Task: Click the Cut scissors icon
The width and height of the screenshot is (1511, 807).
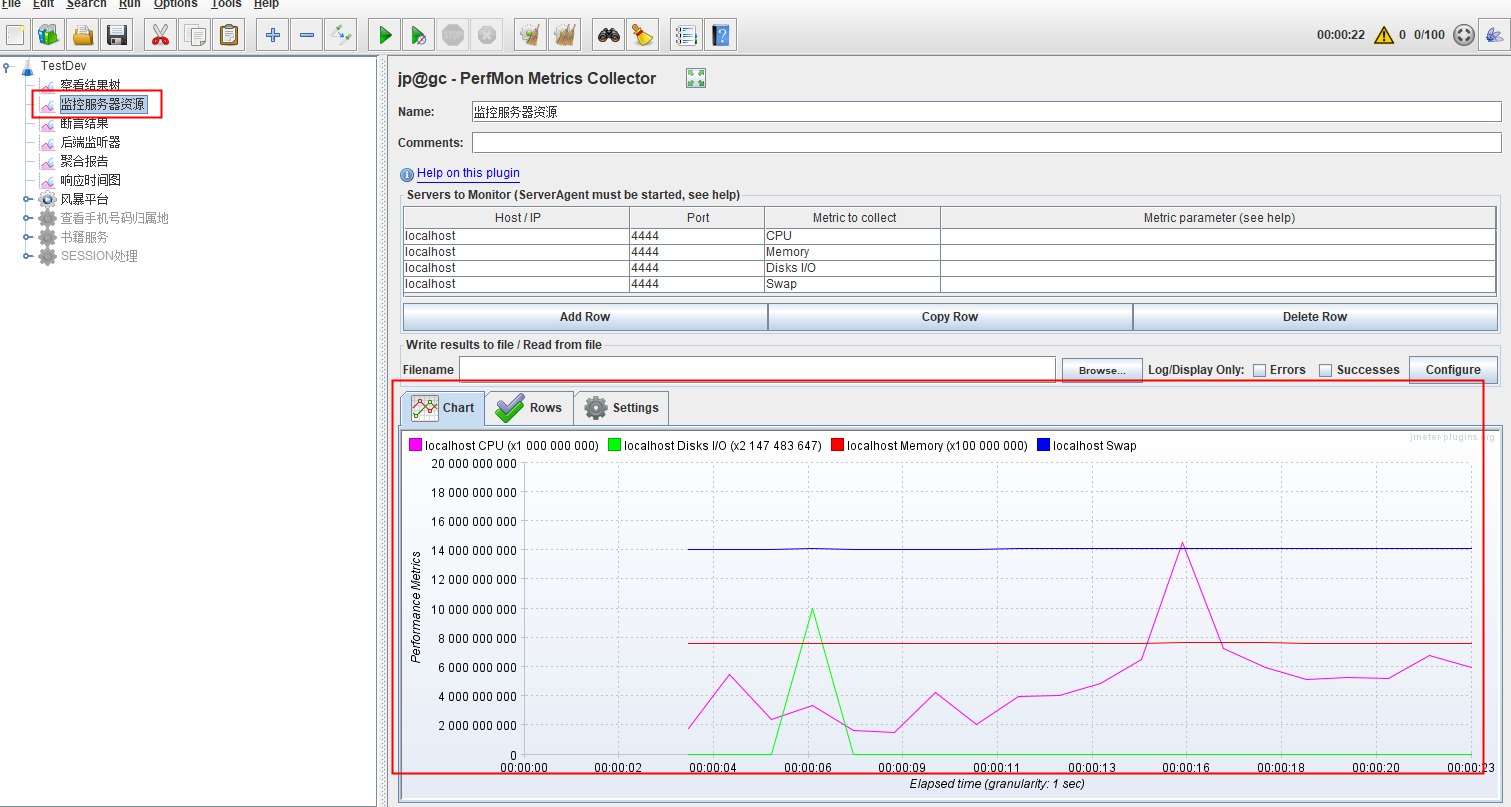Action: [160, 36]
